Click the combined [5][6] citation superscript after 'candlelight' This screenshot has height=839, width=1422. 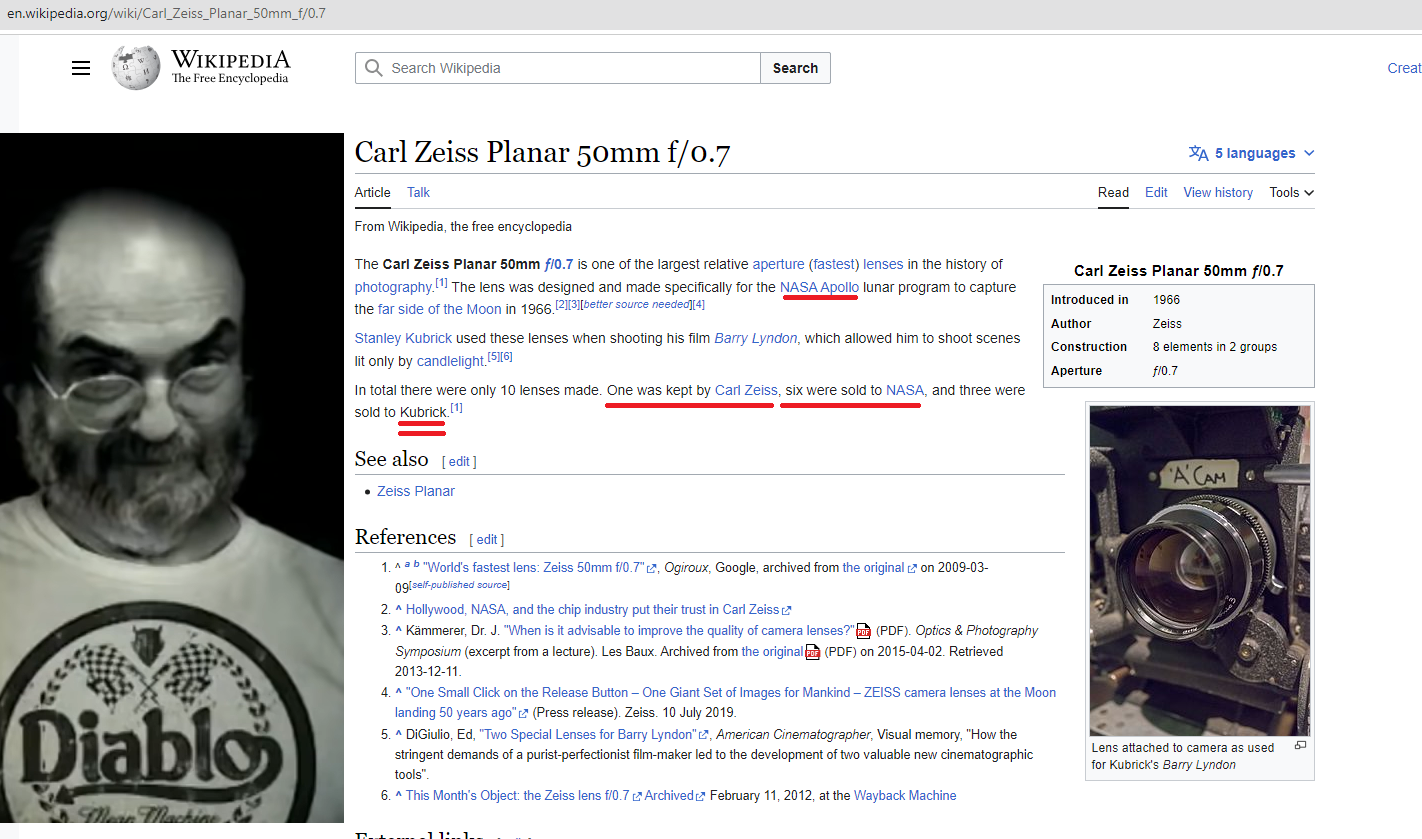pos(500,356)
